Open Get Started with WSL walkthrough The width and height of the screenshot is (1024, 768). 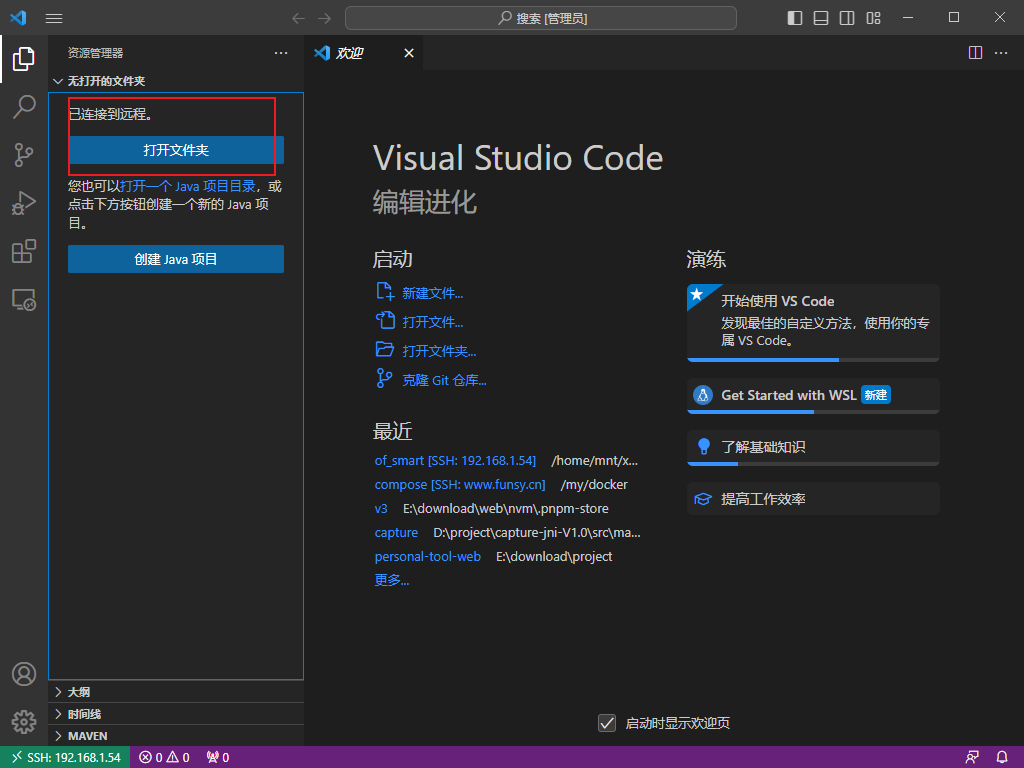[x=813, y=395]
